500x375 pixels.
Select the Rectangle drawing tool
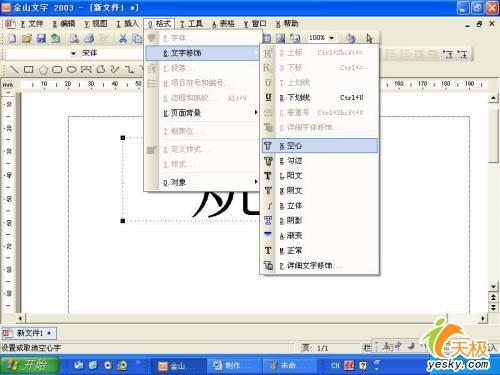[x=29, y=69]
